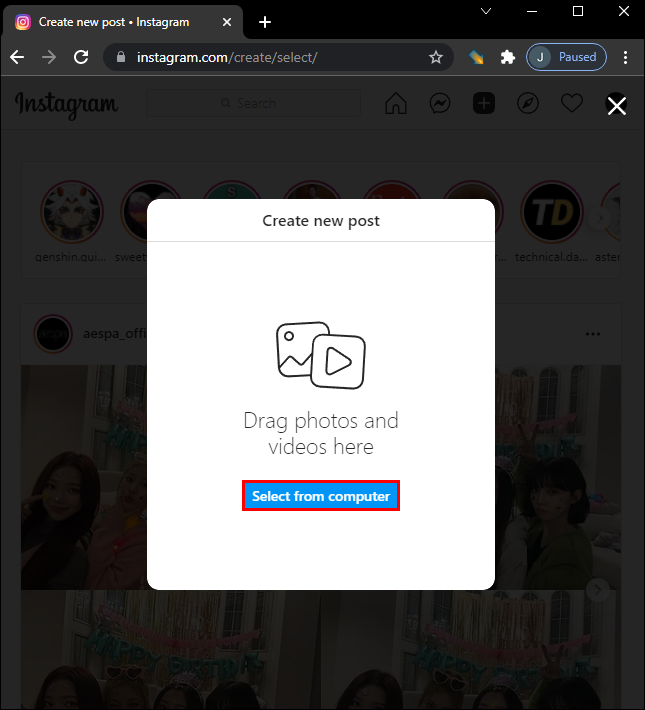645x710 pixels.
Task: Reload the Instagram page
Action: point(81,57)
